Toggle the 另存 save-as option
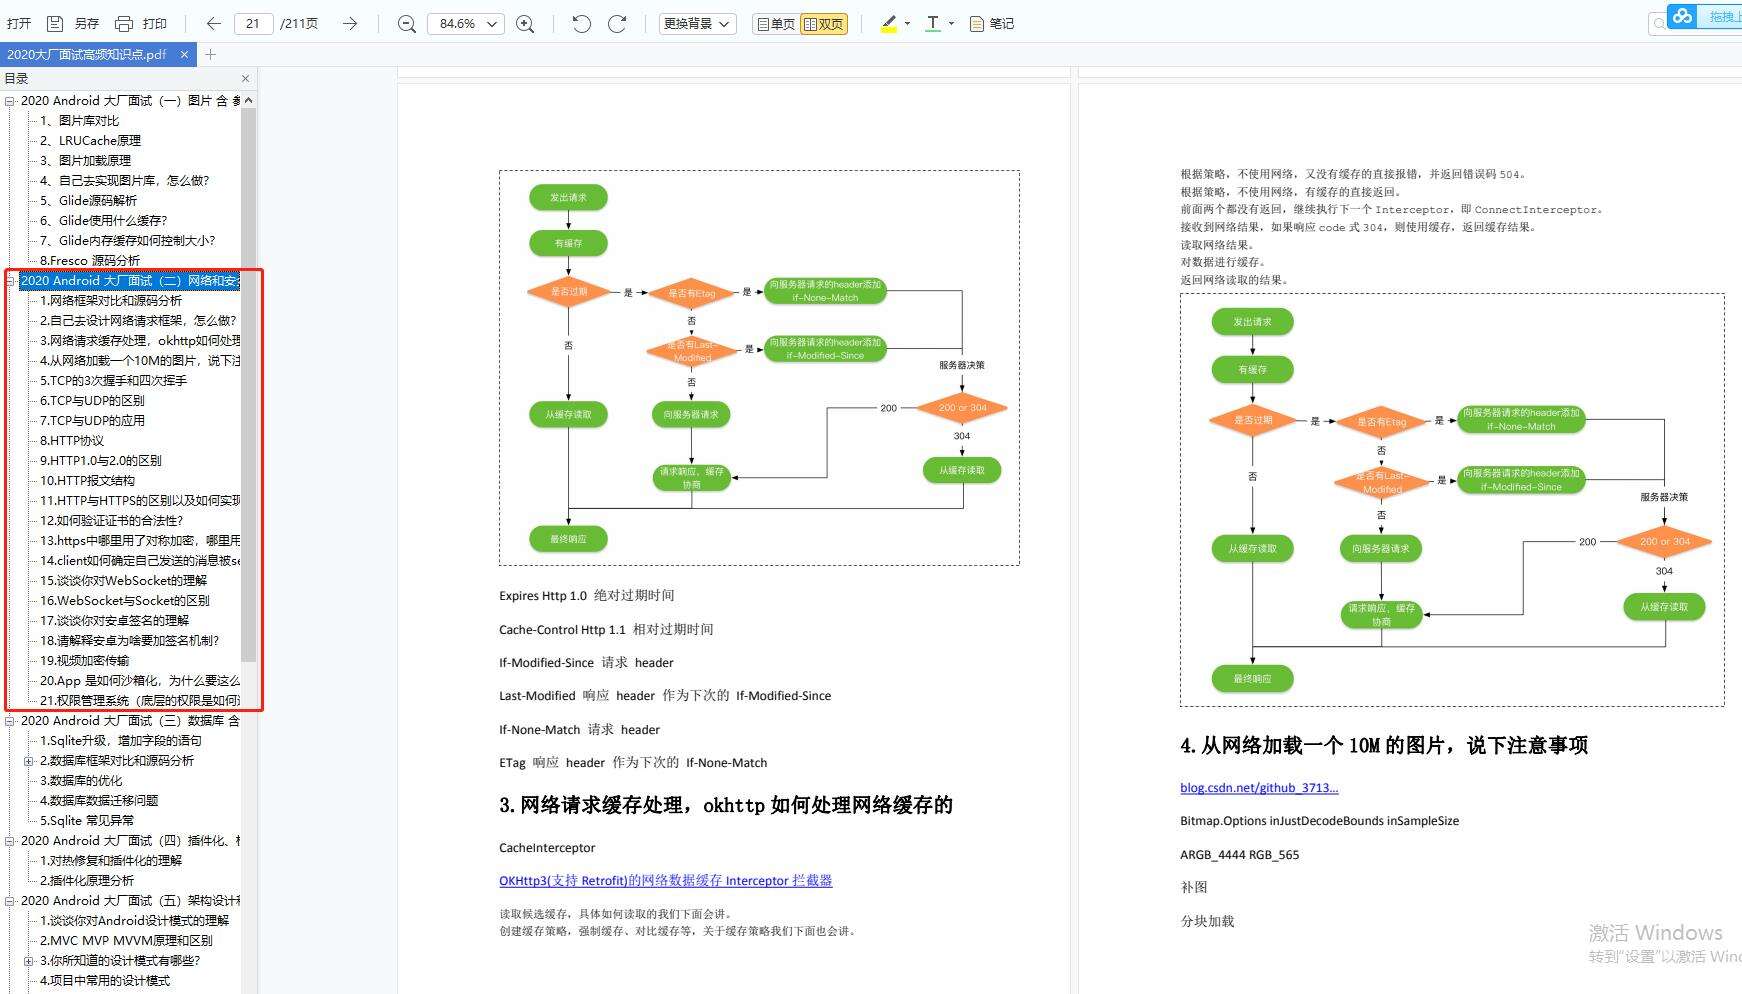This screenshot has width=1742, height=994. coord(85,22)
